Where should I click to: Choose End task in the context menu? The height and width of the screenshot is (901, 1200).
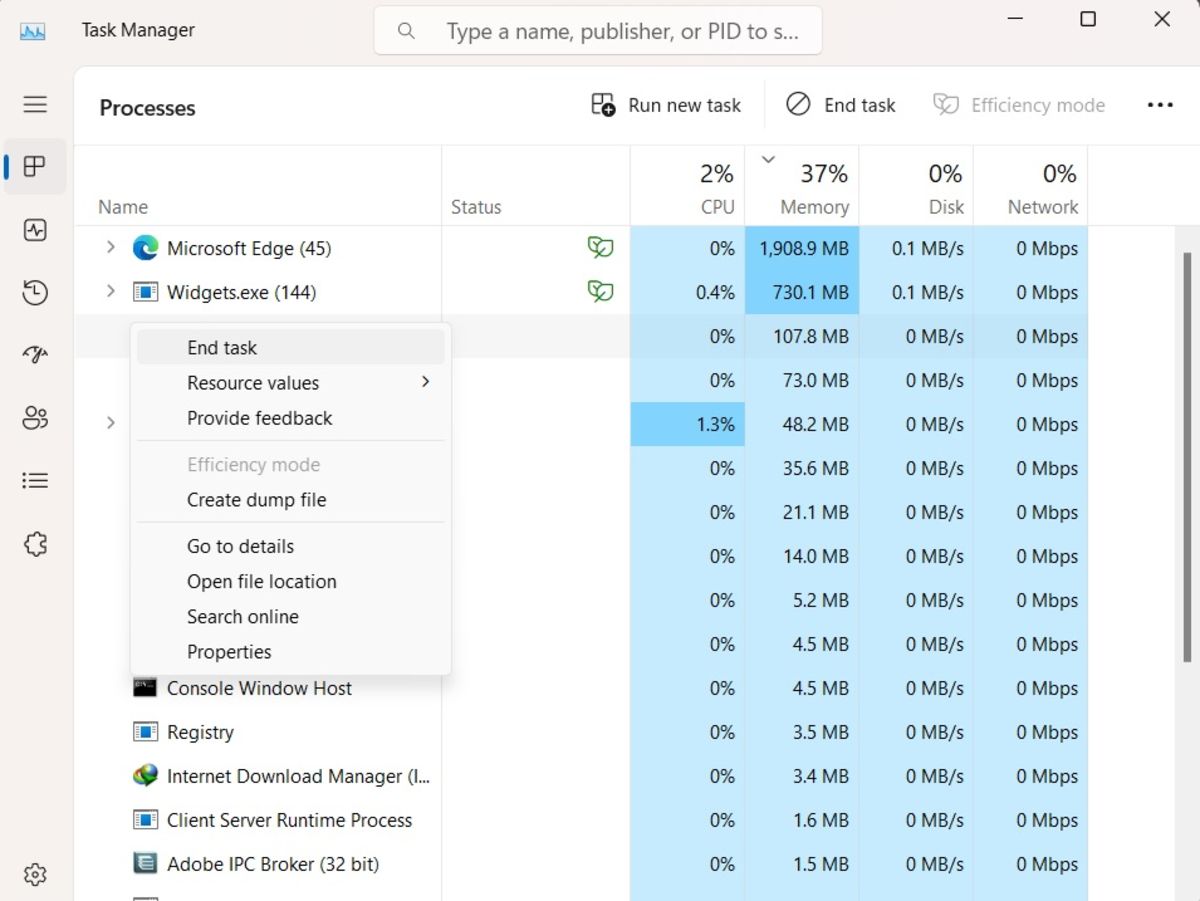pyautogui.click(x=291, y=348)
